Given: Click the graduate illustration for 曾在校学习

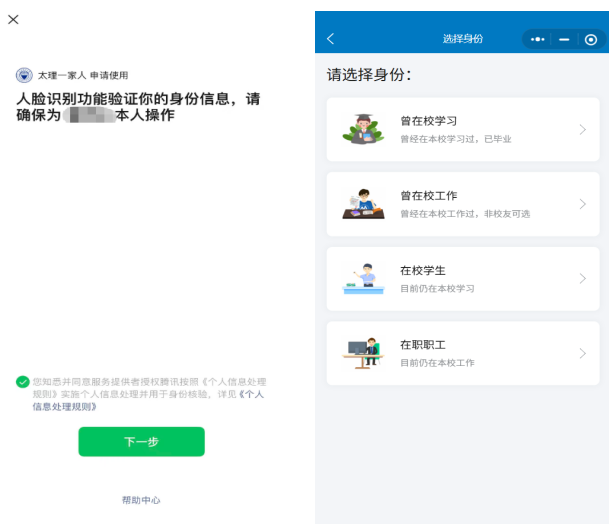Looking at the screenshot, I should coord(362,130).
